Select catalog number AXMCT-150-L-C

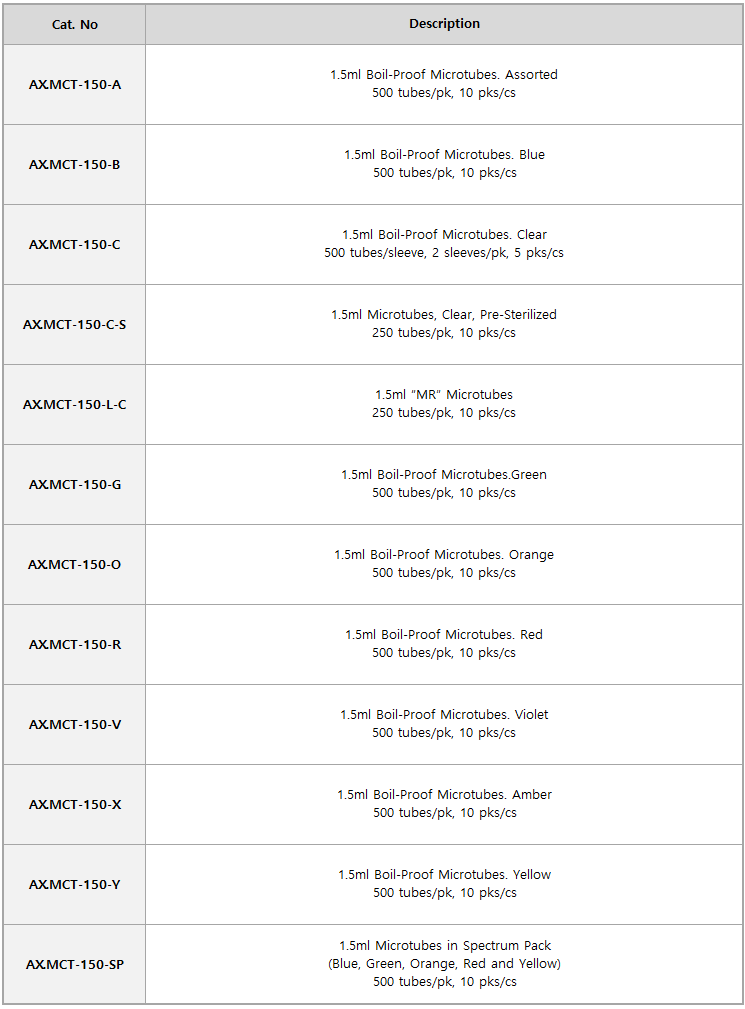tap(75, 404)
